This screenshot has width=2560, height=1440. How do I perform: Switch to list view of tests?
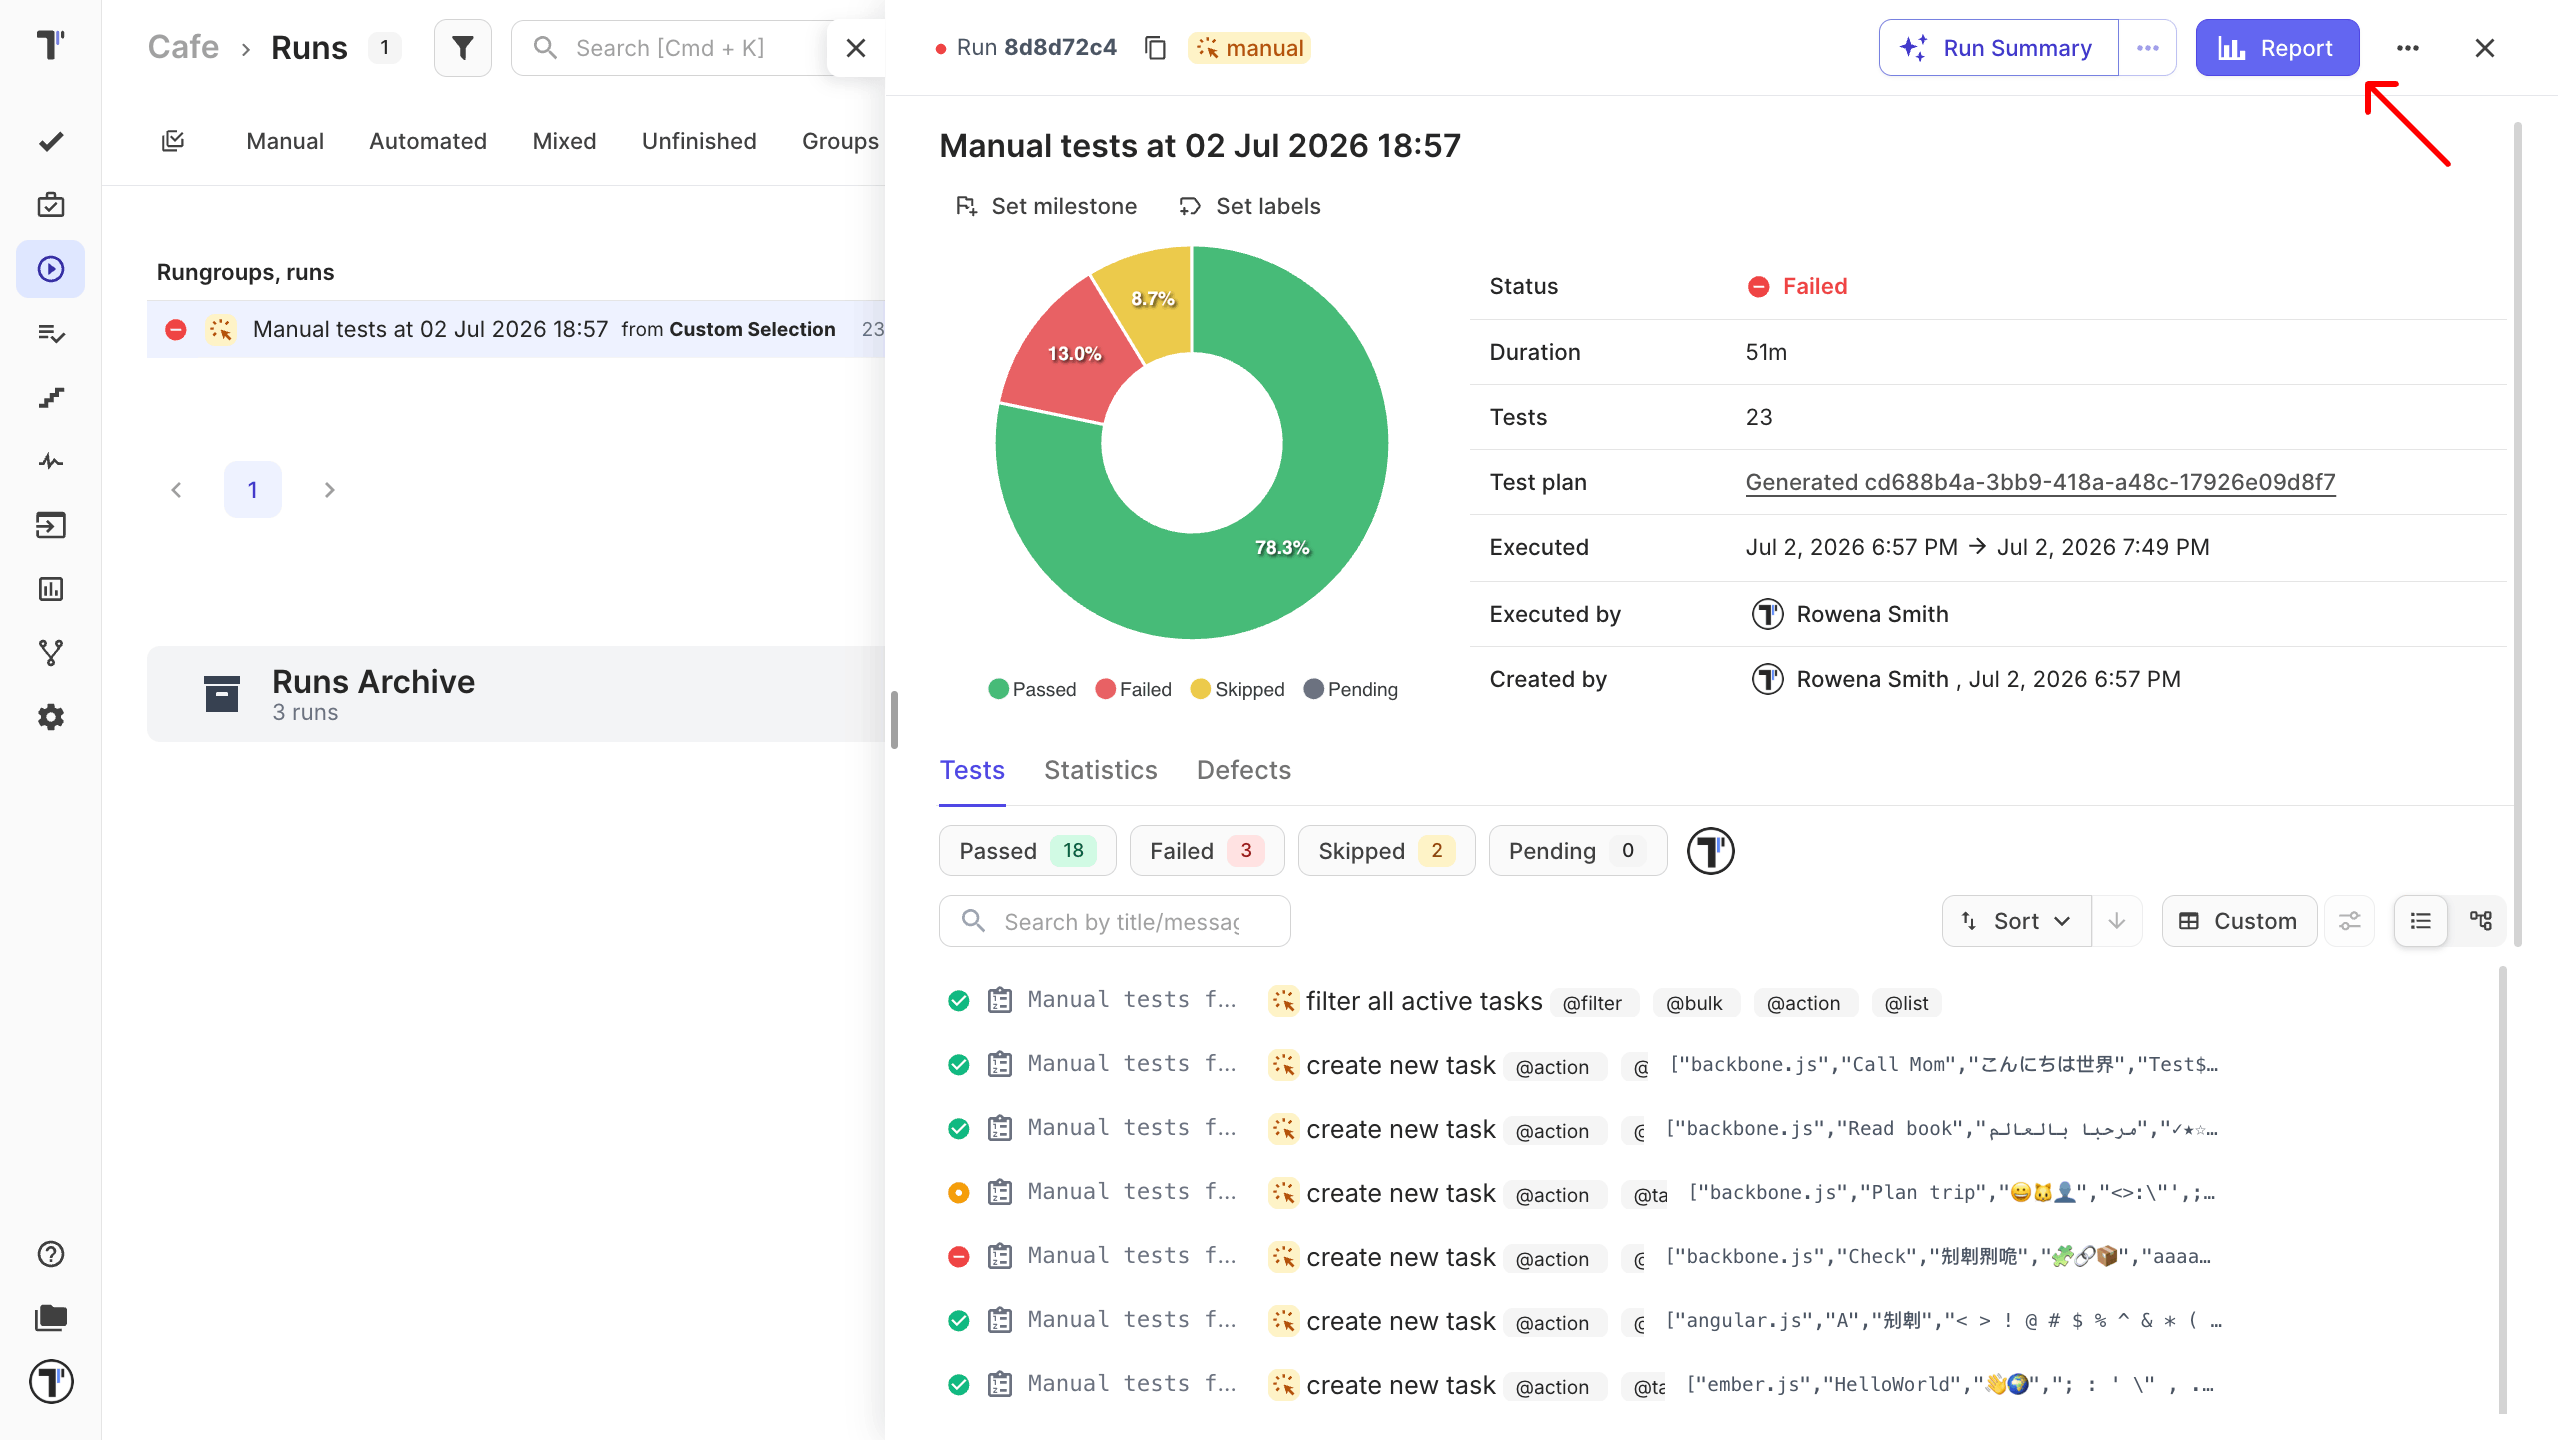point(2421,921)
